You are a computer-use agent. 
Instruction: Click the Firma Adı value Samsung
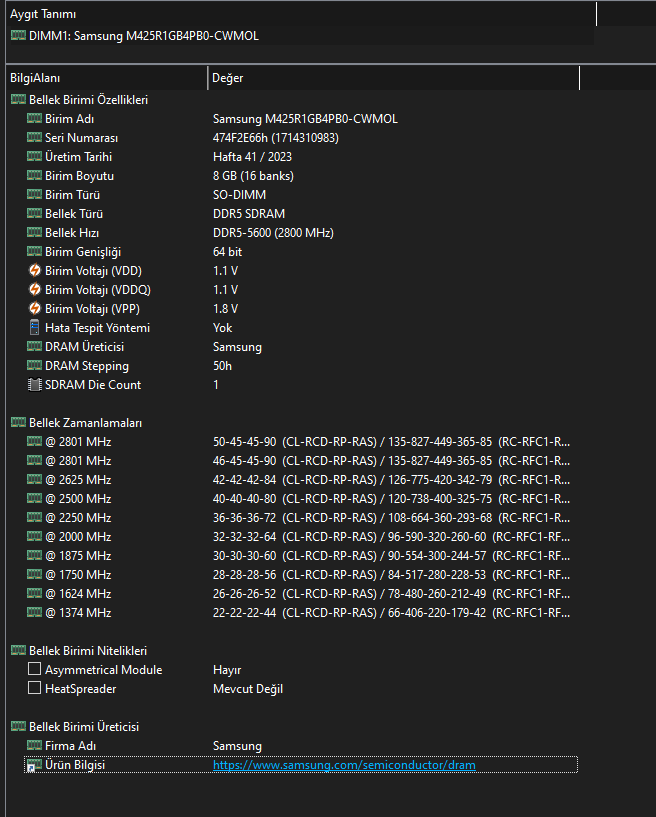[x=237, y=746]
